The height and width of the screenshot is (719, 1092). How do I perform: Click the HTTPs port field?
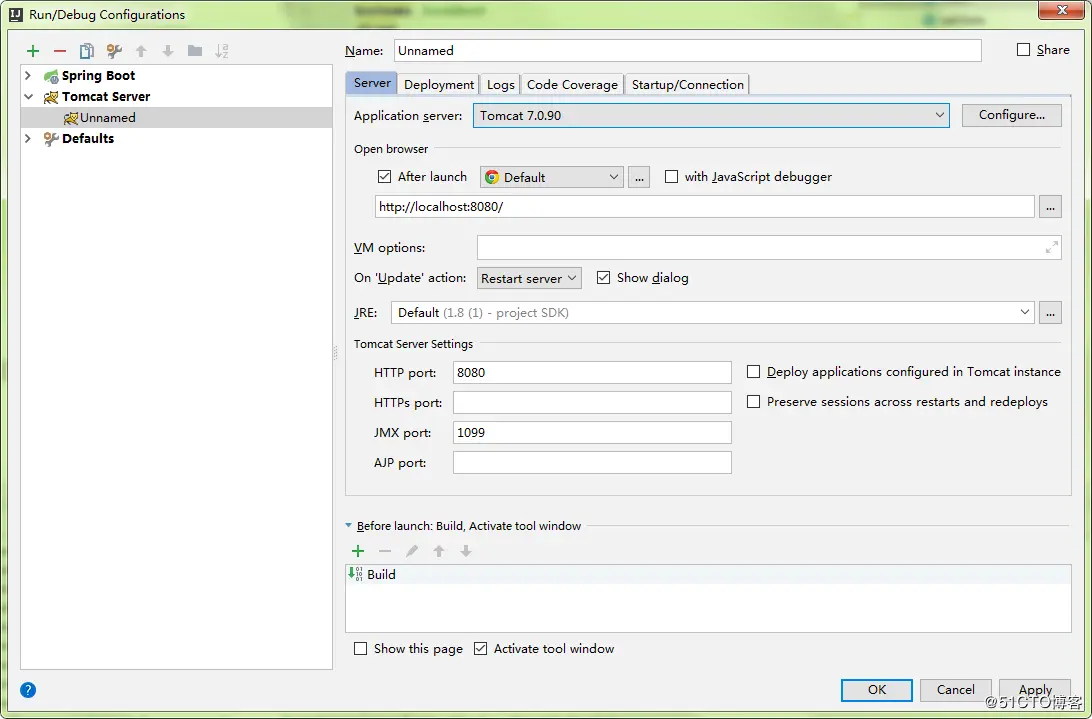(x=592, y=402)
